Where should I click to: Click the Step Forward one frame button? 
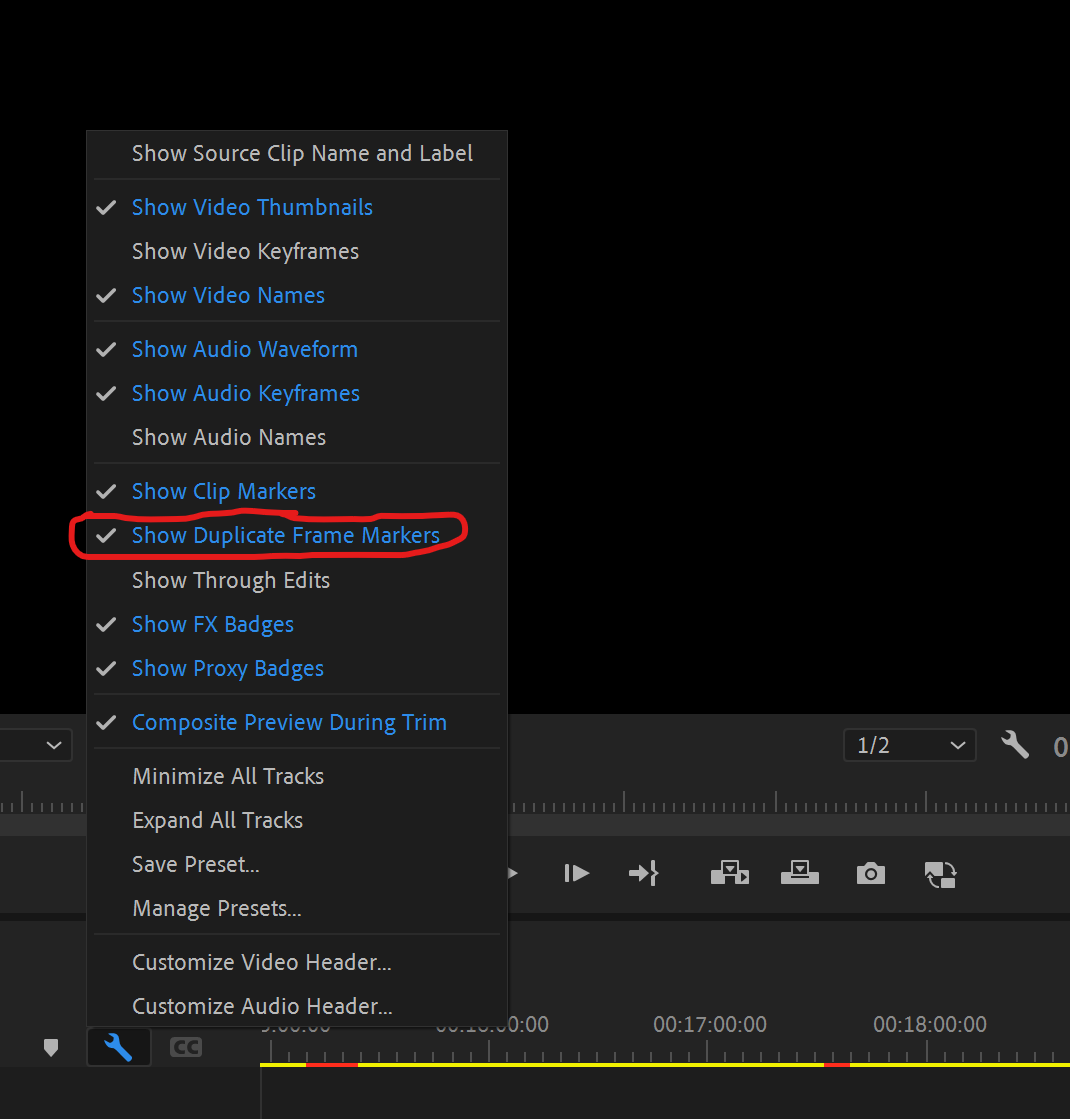tap(576, 873)
